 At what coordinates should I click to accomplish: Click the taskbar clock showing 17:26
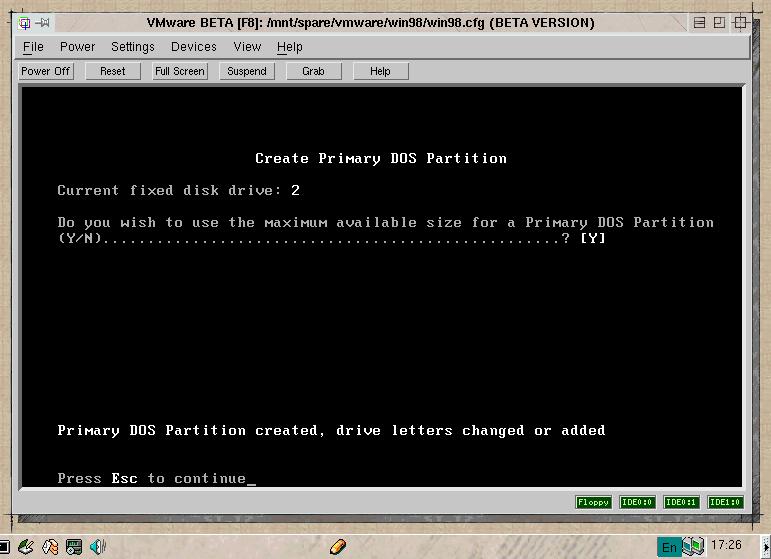tap(725, 546)
